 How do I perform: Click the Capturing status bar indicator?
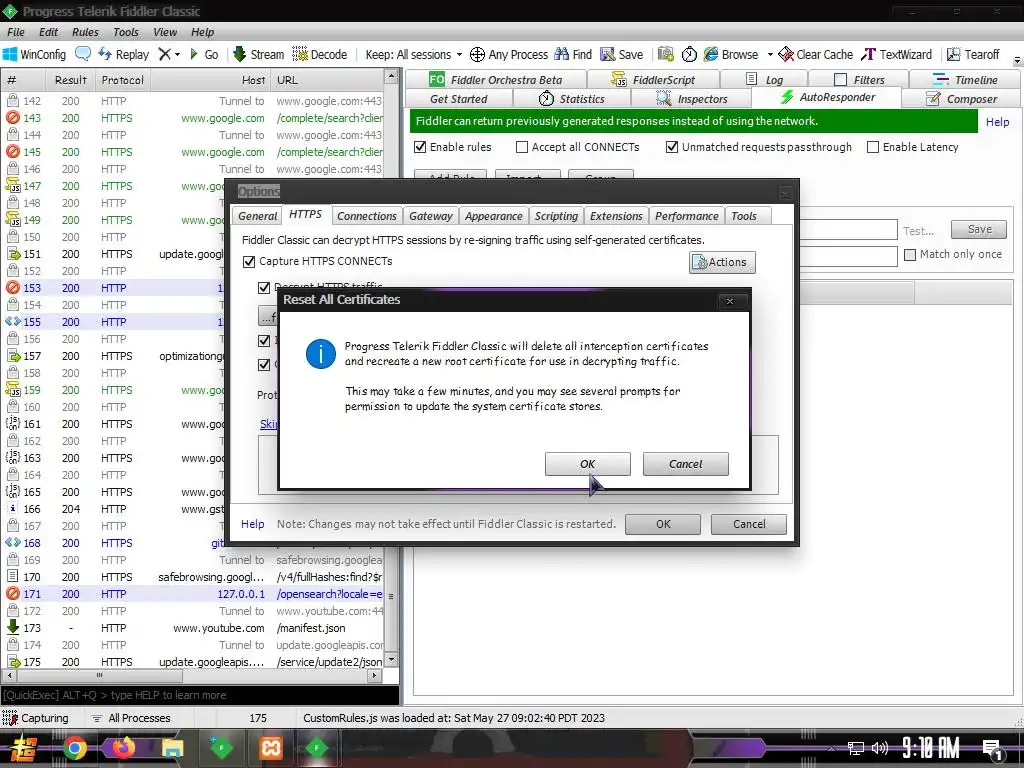(x=36, y=718)
